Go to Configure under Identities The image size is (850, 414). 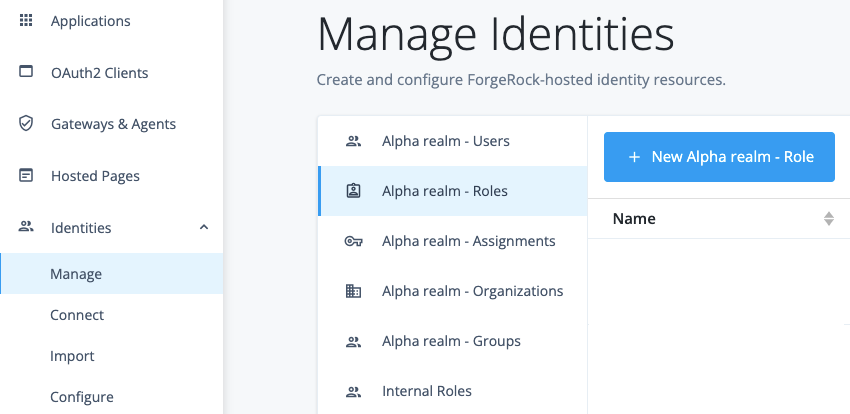81,397
